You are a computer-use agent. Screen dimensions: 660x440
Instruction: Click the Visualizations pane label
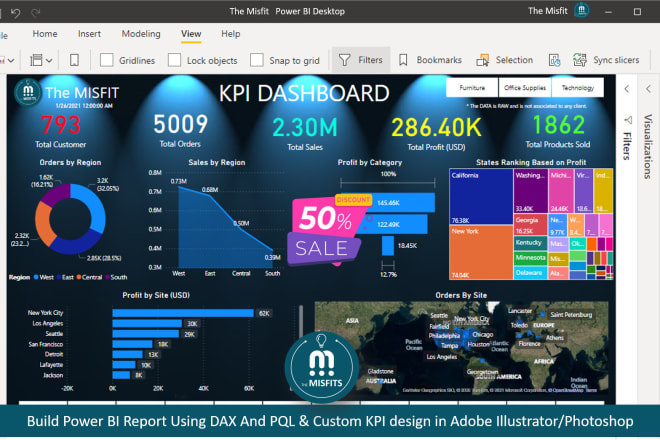coord(648,146)
